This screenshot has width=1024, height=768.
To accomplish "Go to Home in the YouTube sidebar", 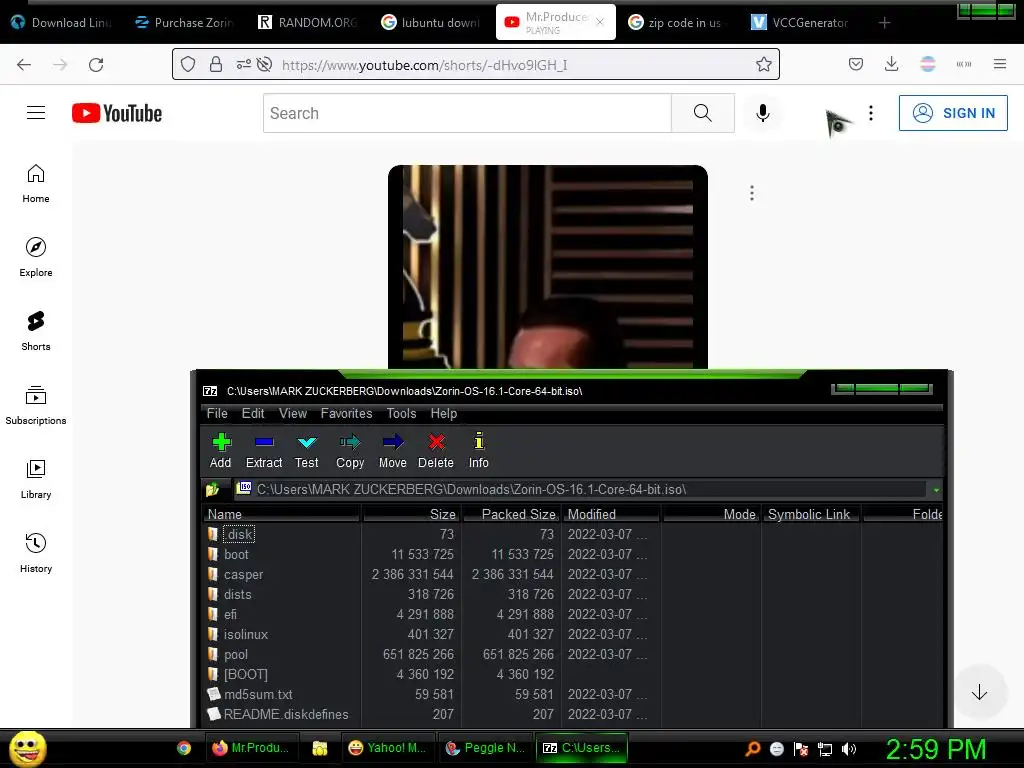I will [36, 184].
